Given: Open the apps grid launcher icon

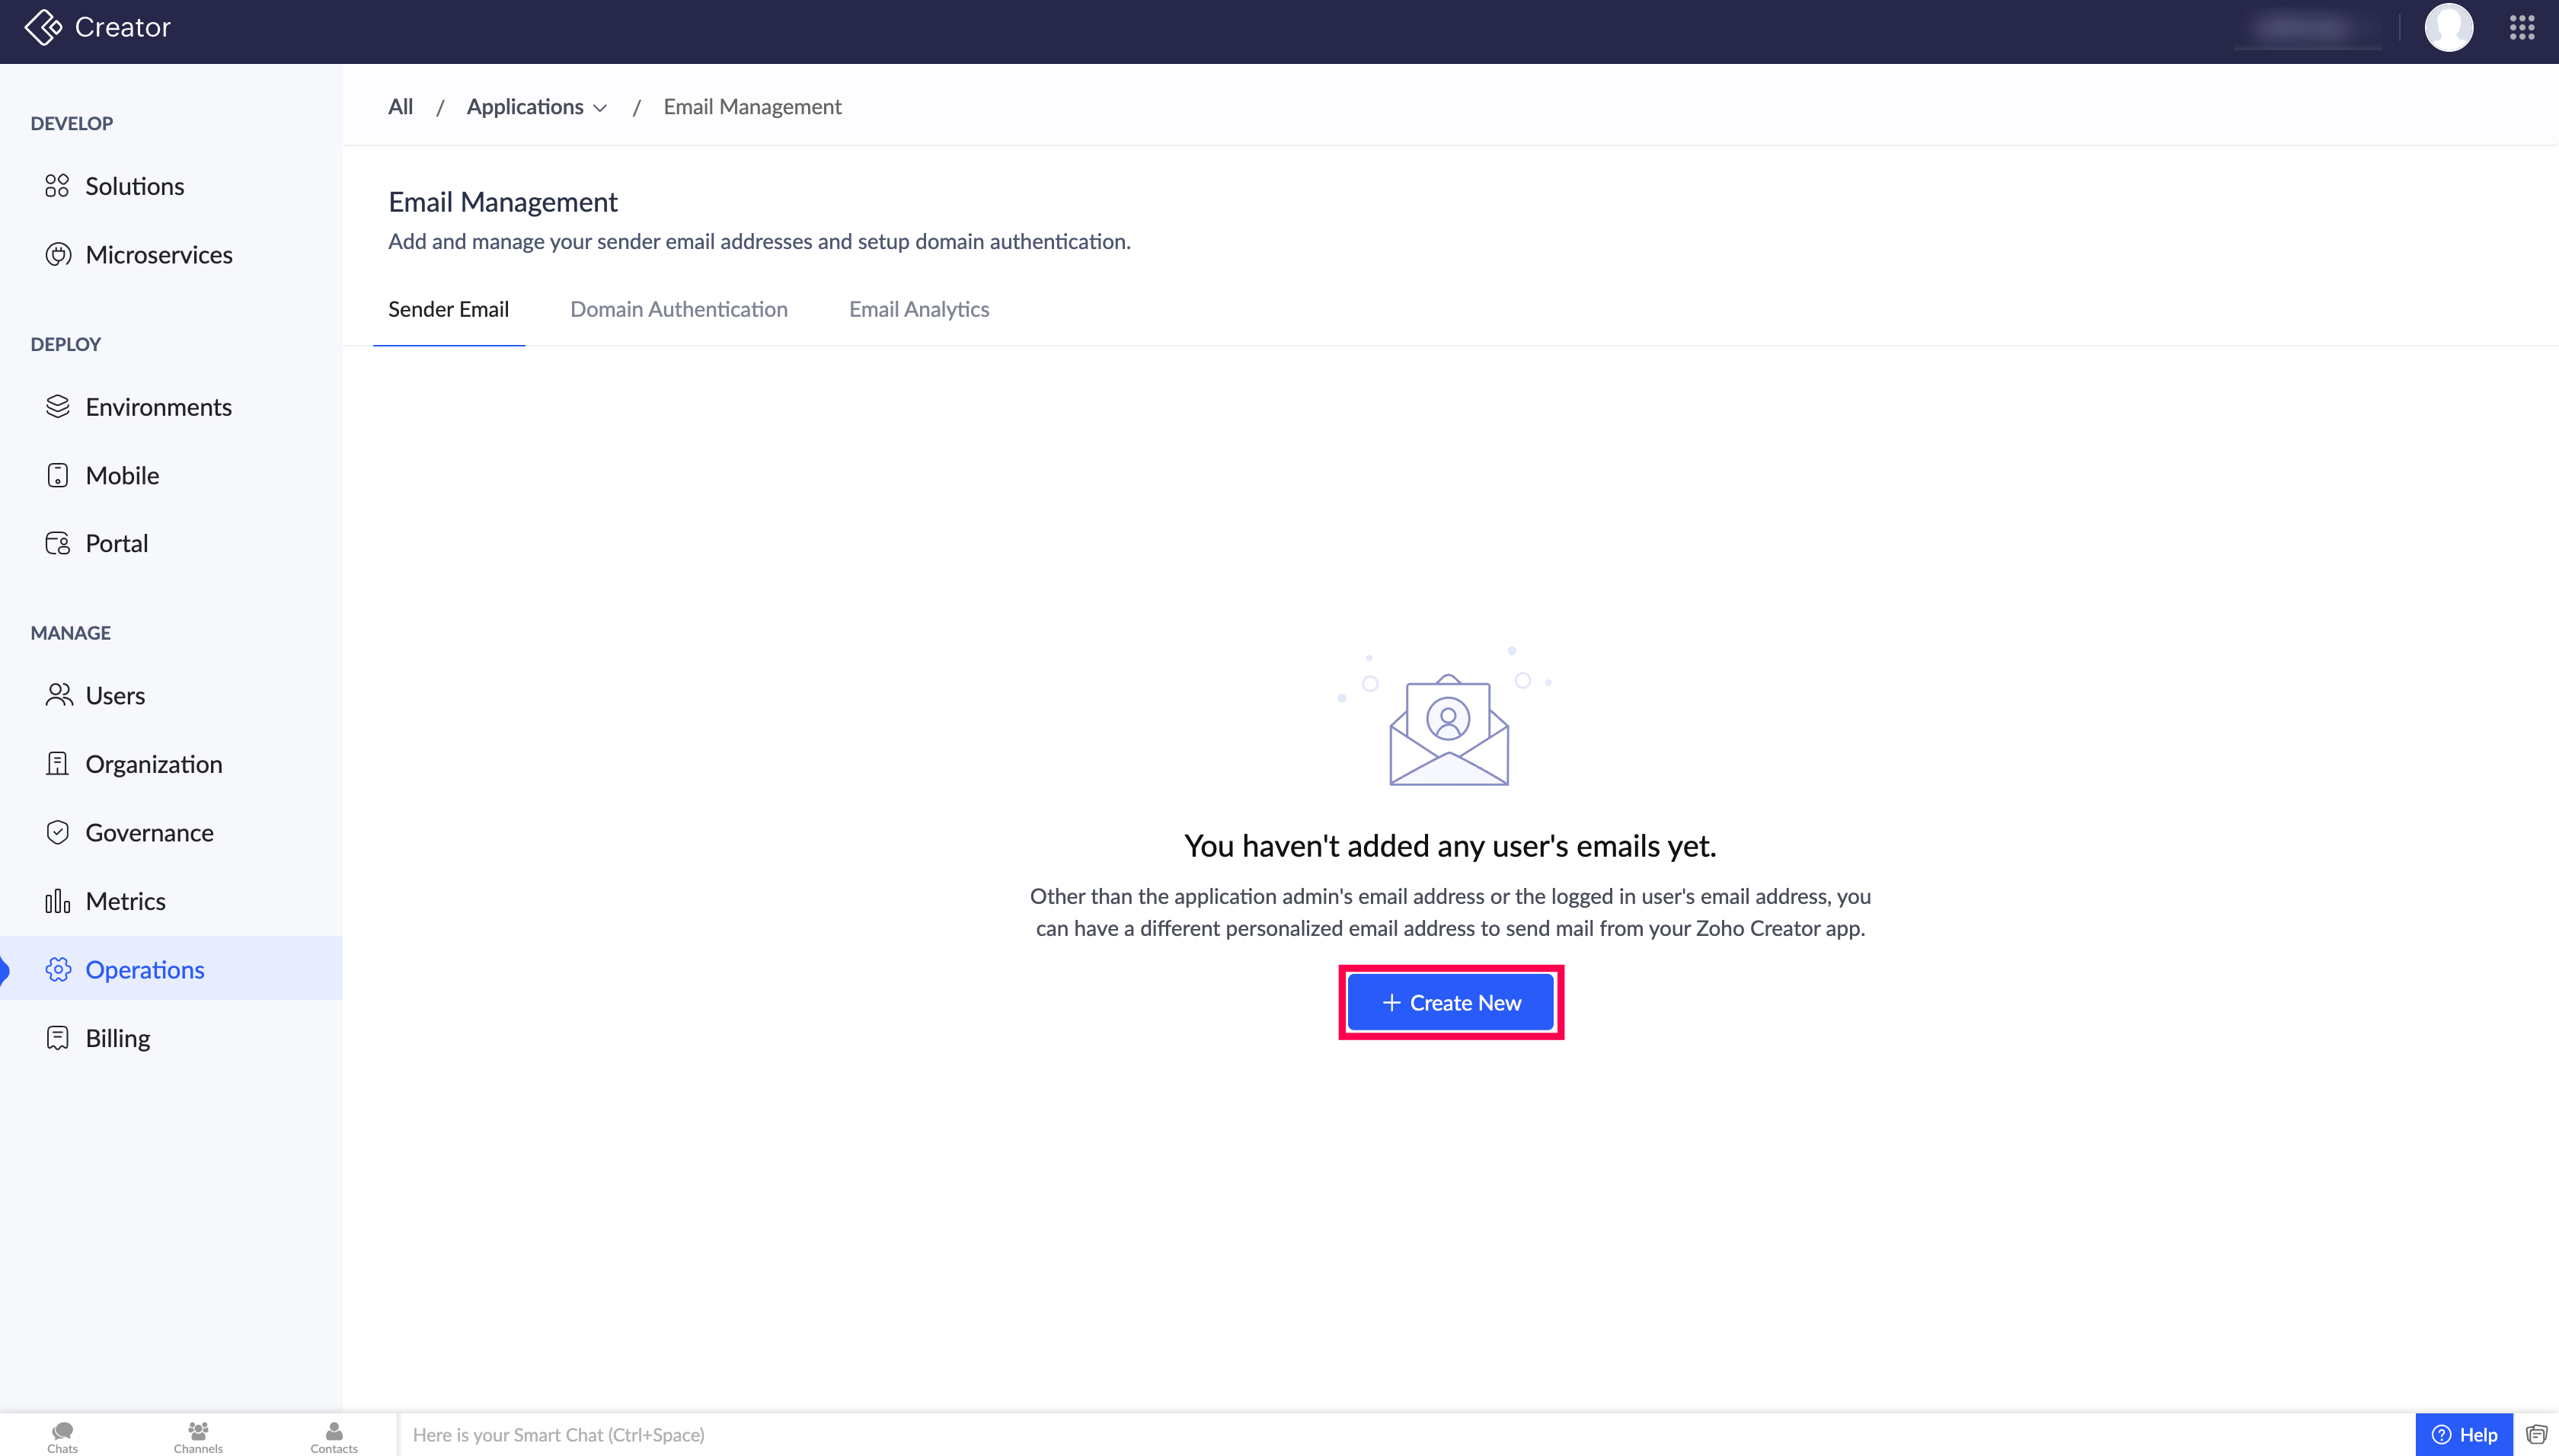Looking at the screenshot, I should [x=2521, y=27].
